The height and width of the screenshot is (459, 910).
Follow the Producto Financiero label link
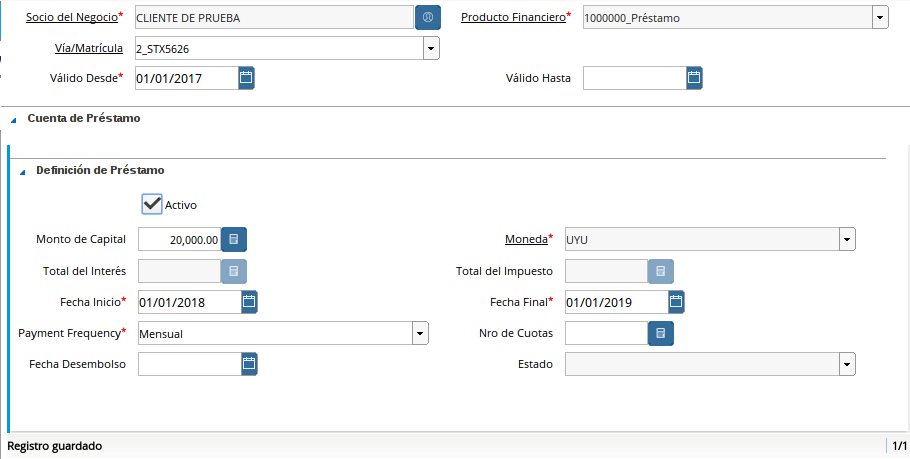513,18
